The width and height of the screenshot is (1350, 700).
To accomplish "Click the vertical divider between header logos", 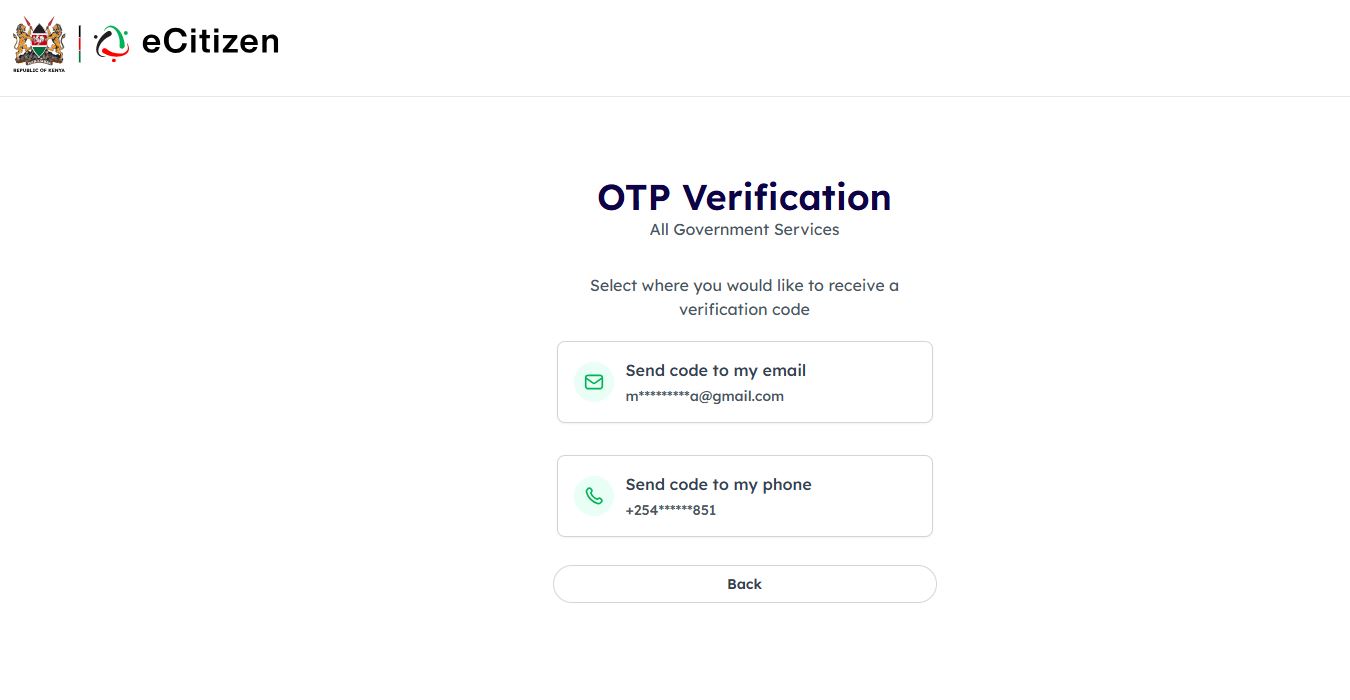I will [80, 43].
